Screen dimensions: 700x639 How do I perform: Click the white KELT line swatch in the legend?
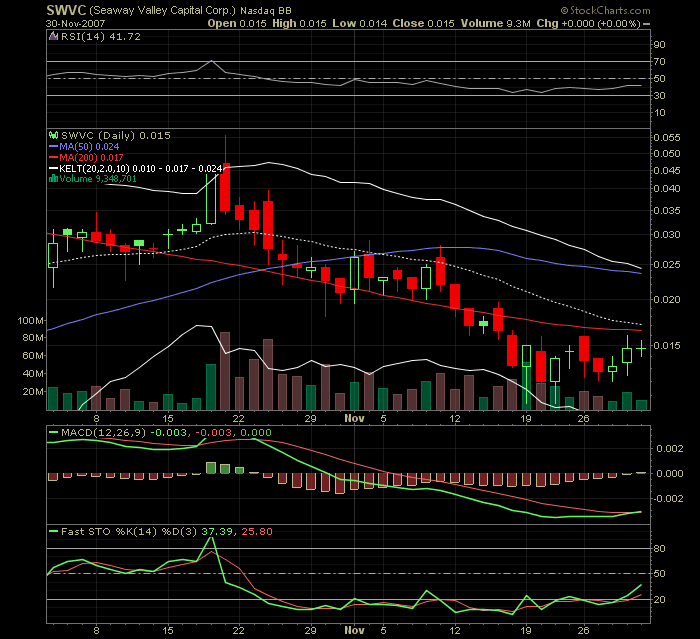(54, 168)
